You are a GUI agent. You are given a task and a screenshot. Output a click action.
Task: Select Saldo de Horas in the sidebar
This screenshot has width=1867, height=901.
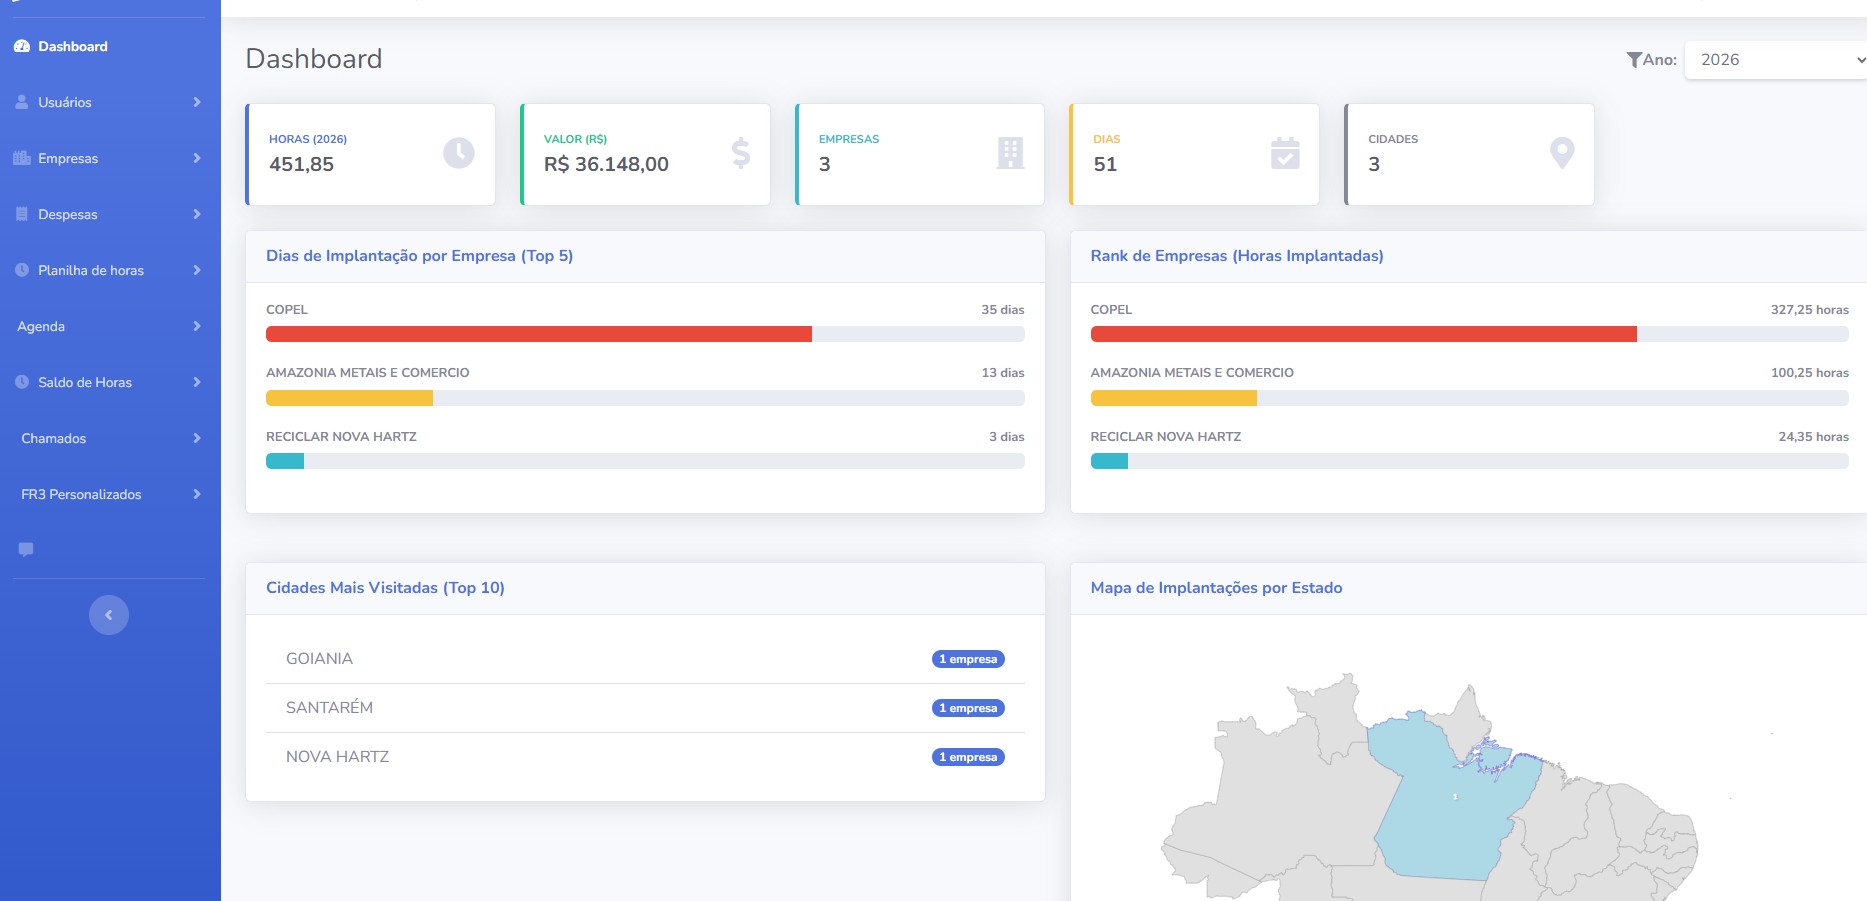85,382
